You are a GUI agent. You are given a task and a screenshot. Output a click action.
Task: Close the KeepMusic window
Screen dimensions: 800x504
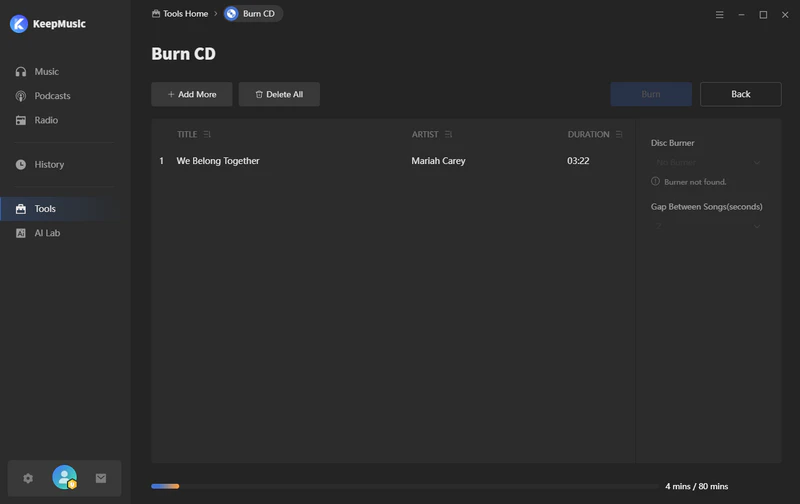785,15
